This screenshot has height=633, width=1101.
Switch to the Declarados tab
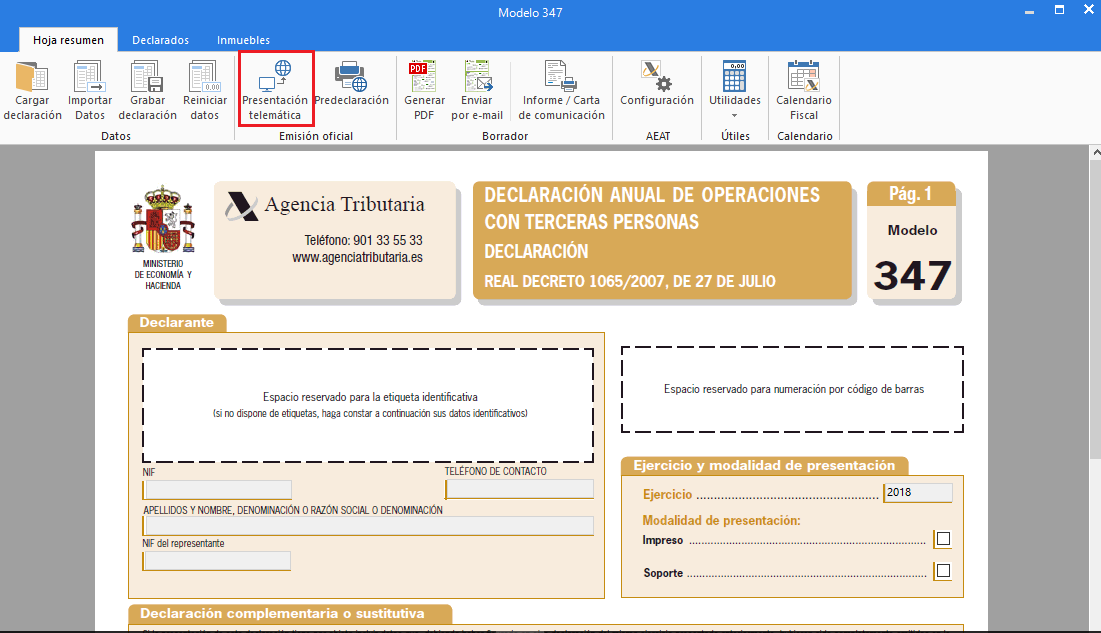(160, 40)
